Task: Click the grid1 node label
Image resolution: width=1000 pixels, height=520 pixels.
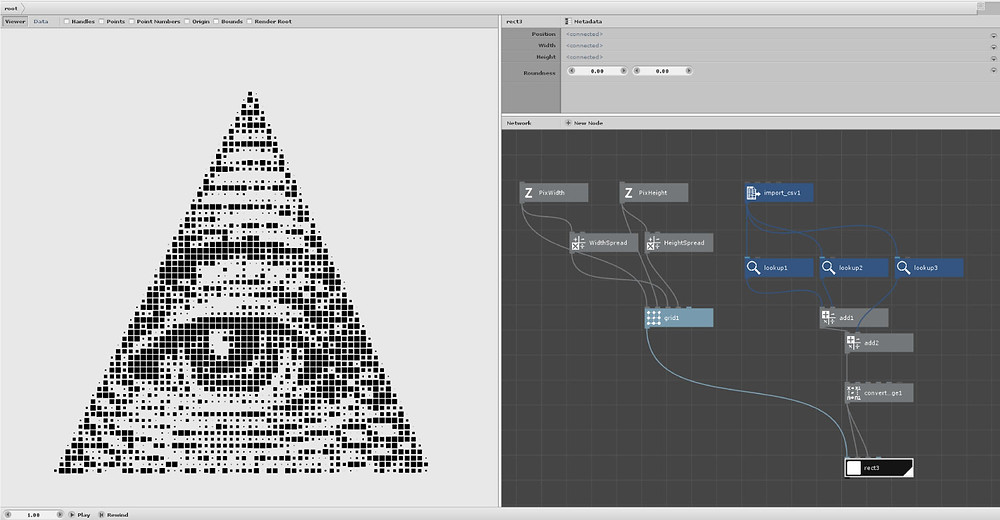Action: tap(671, 318)
